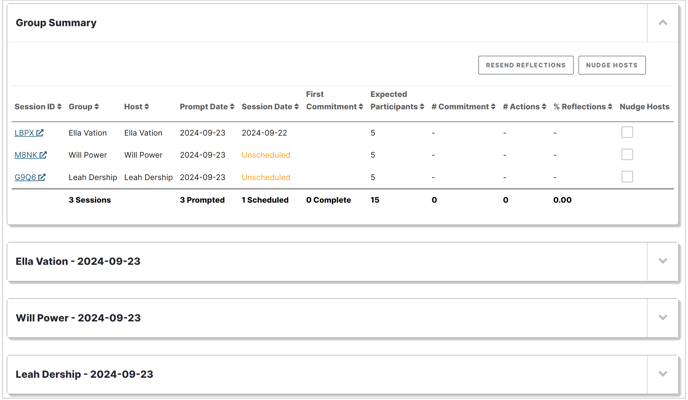Screen dimensions: 688x400
Task: Sort by # Actions arrows
Action: 544,107
